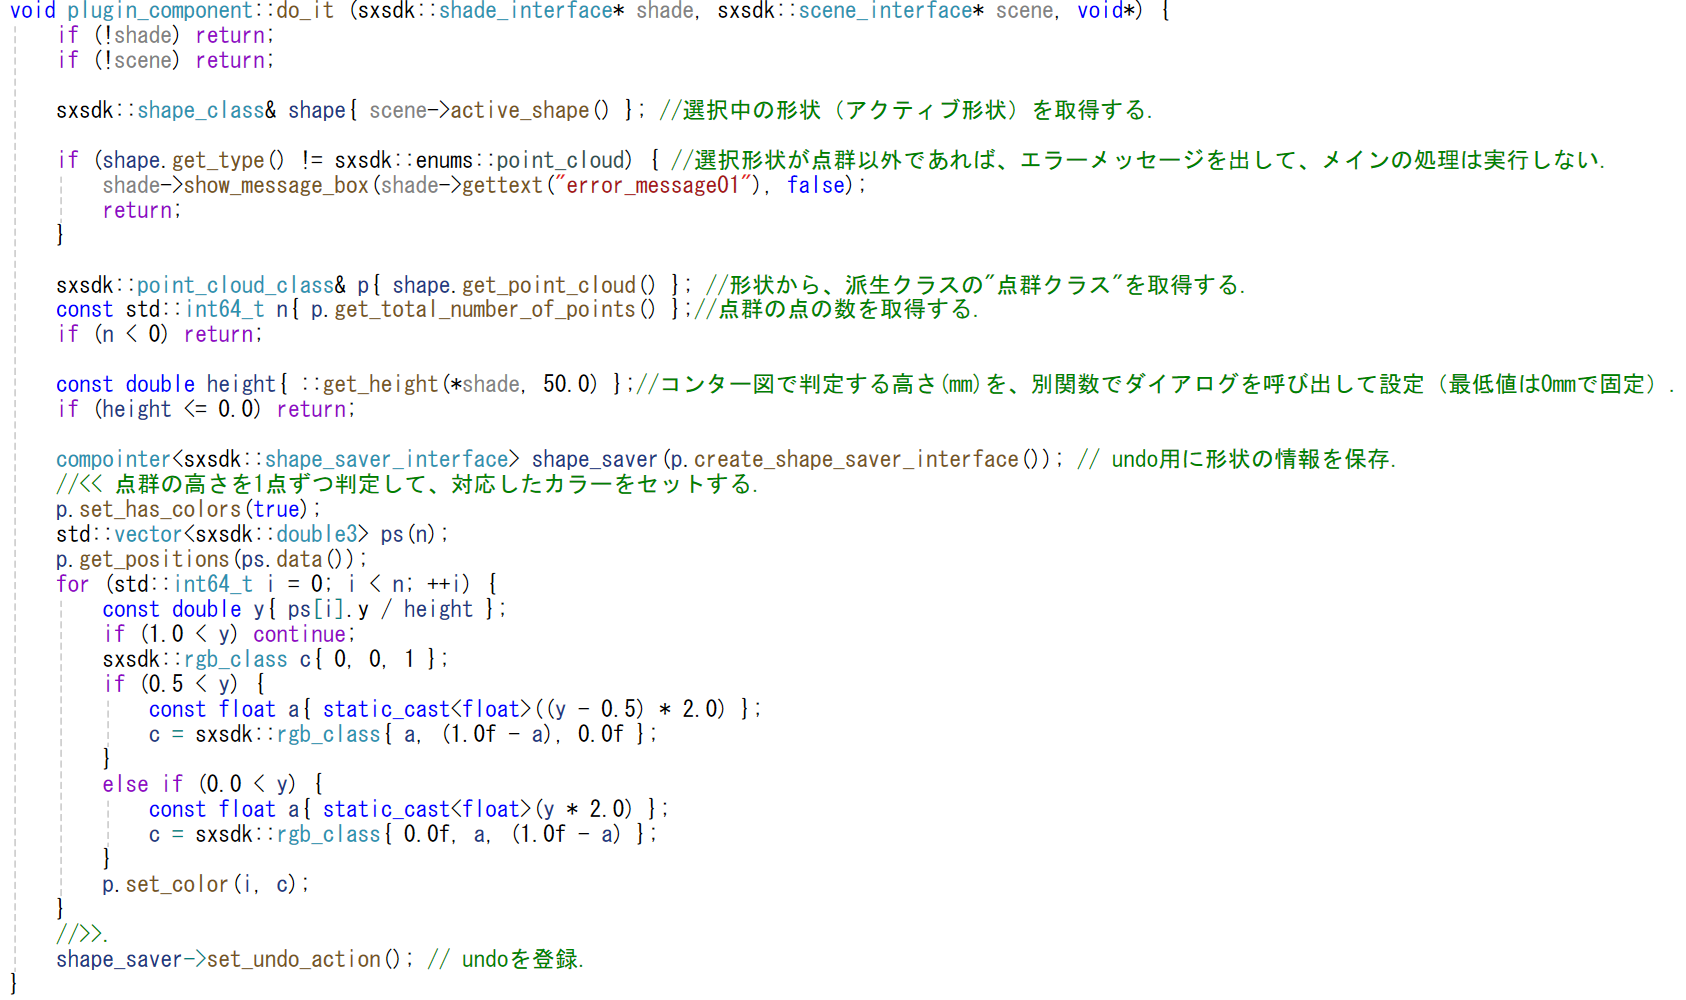
Task: Click the show_message_box method call
Action: point(277,185)
